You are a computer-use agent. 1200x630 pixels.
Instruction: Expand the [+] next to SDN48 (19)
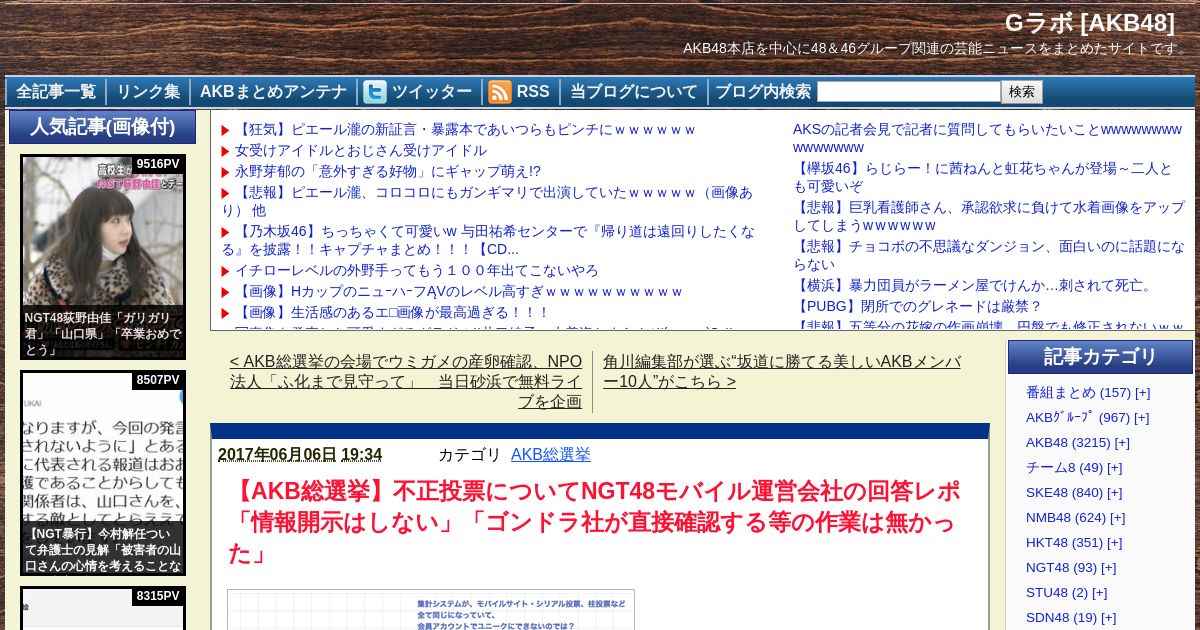pos(1108,617)
